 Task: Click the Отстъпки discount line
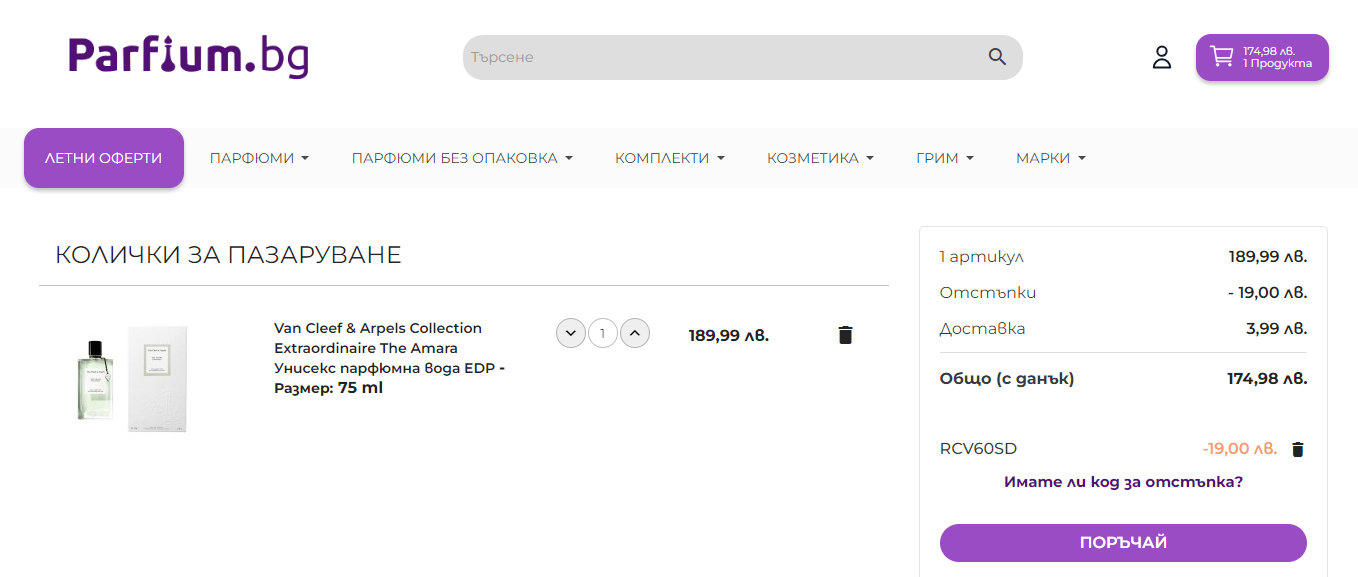point(1123,293)
